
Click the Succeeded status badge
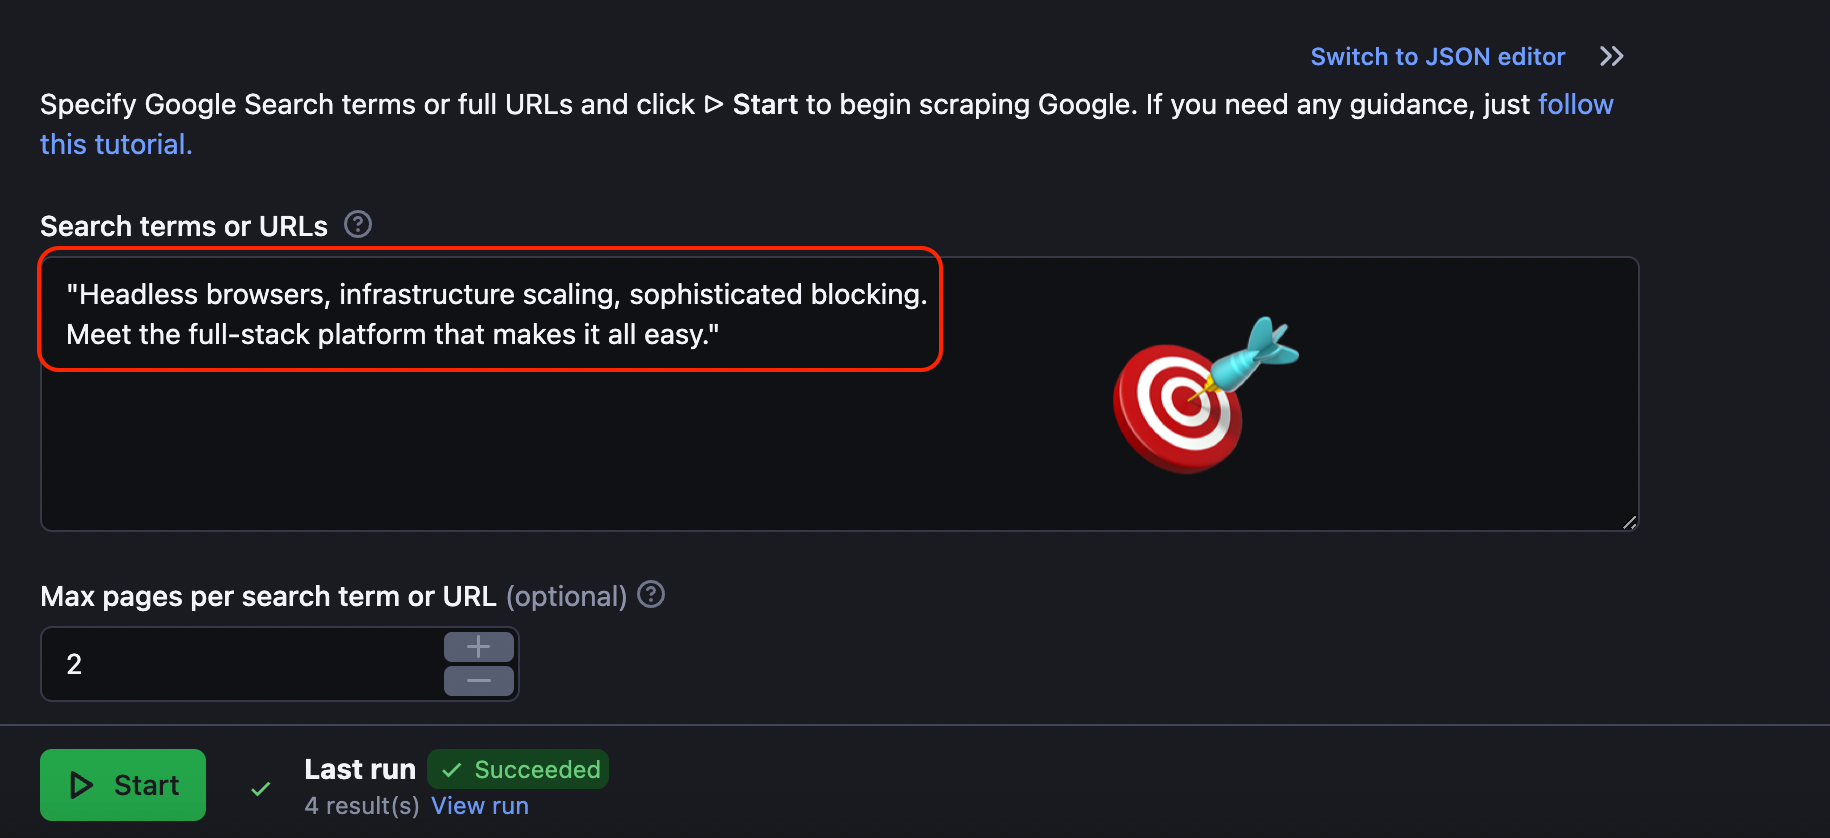click(x=518, y=769)
